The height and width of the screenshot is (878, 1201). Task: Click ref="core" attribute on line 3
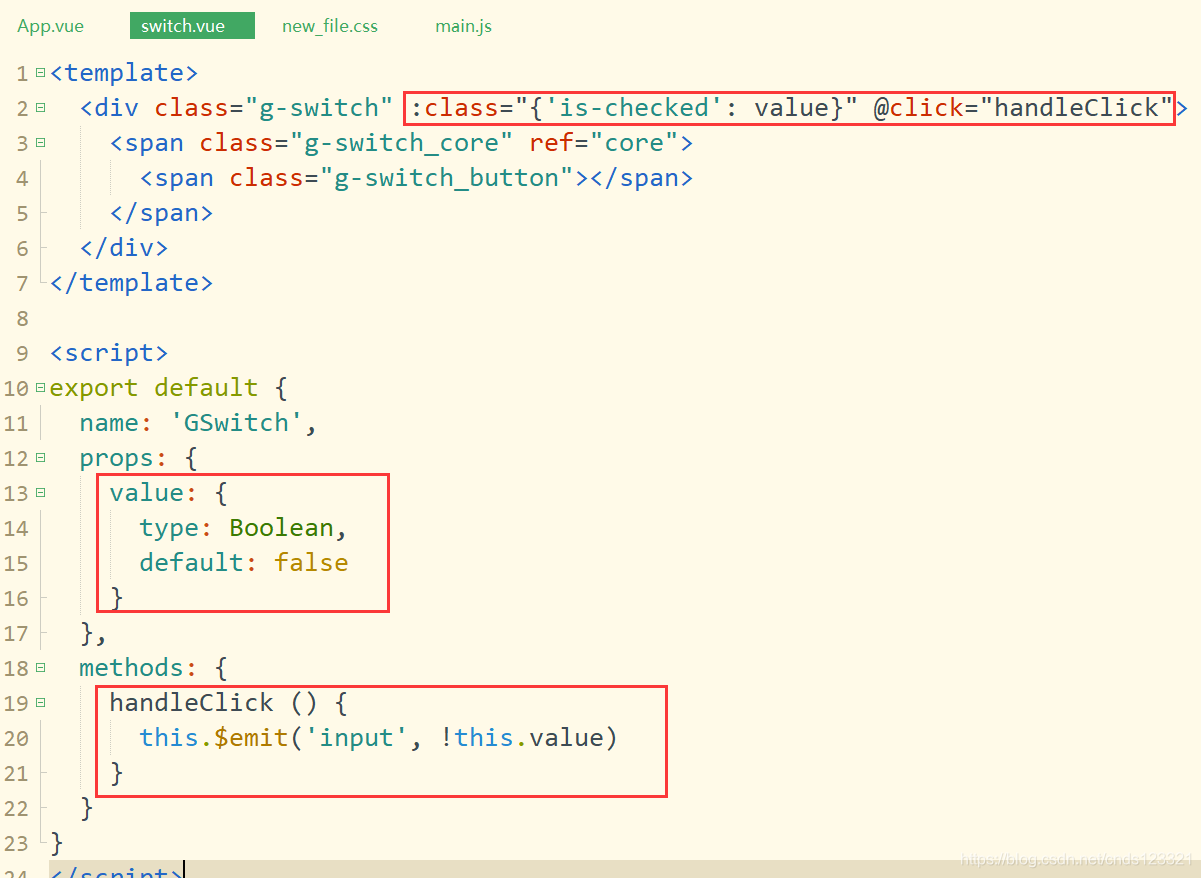click(604, 143)
